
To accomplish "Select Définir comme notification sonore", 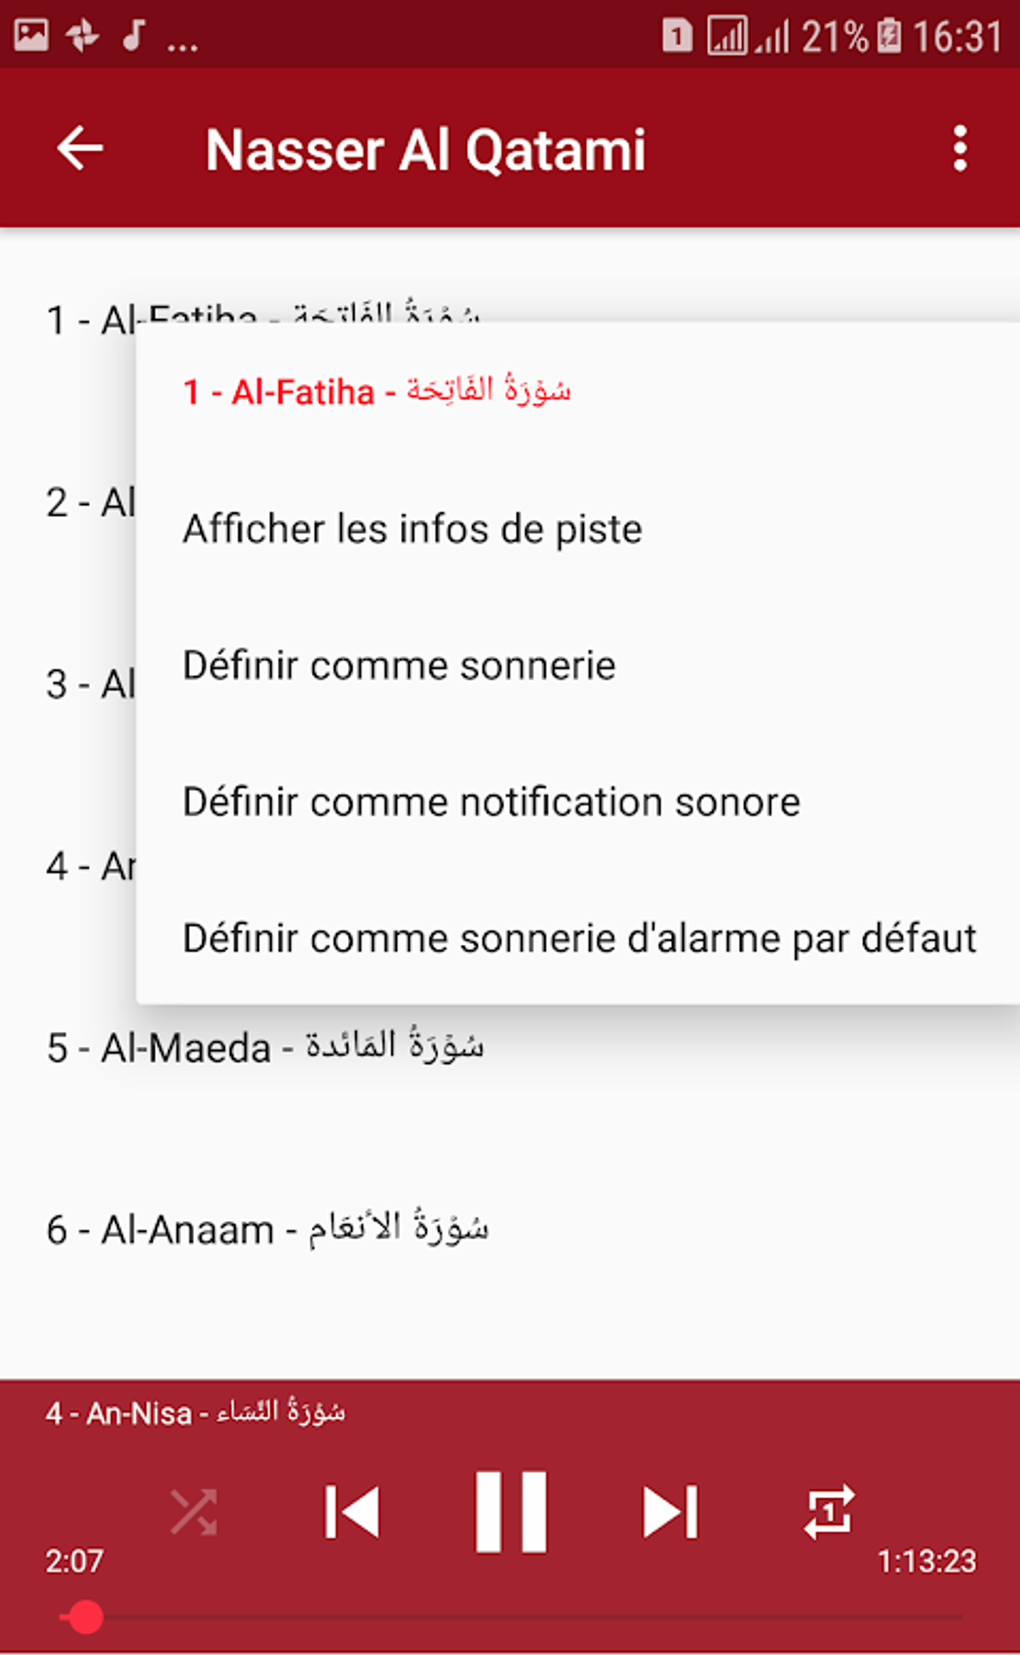I will point(491,802).
